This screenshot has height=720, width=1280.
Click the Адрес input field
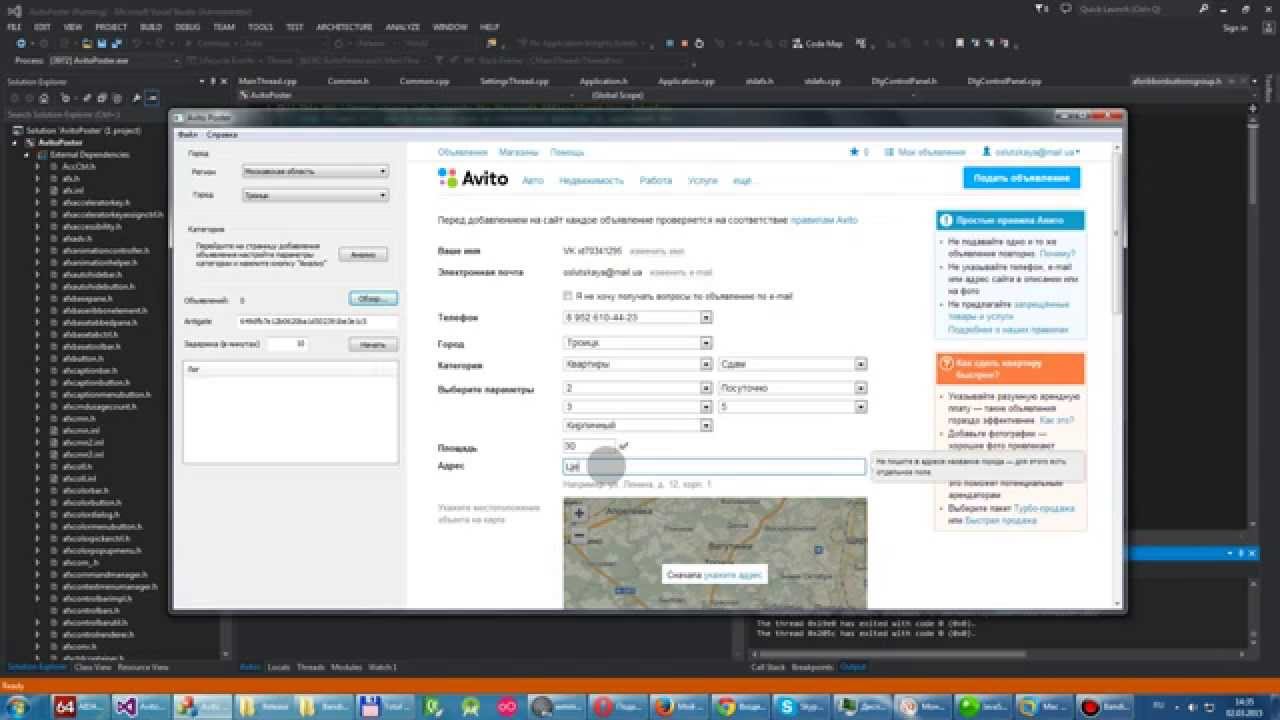tap(714, 467)
